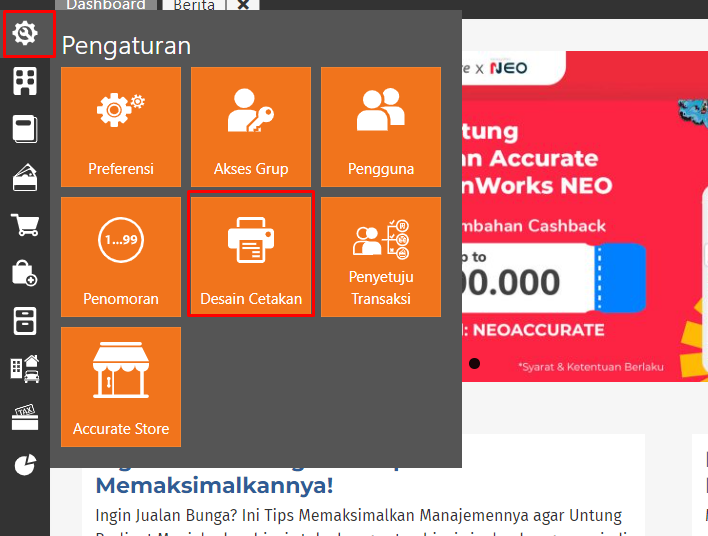The image size is (708, 536).
Task: Select the black carousel dot on banner
Action: (x=474, y=364)
